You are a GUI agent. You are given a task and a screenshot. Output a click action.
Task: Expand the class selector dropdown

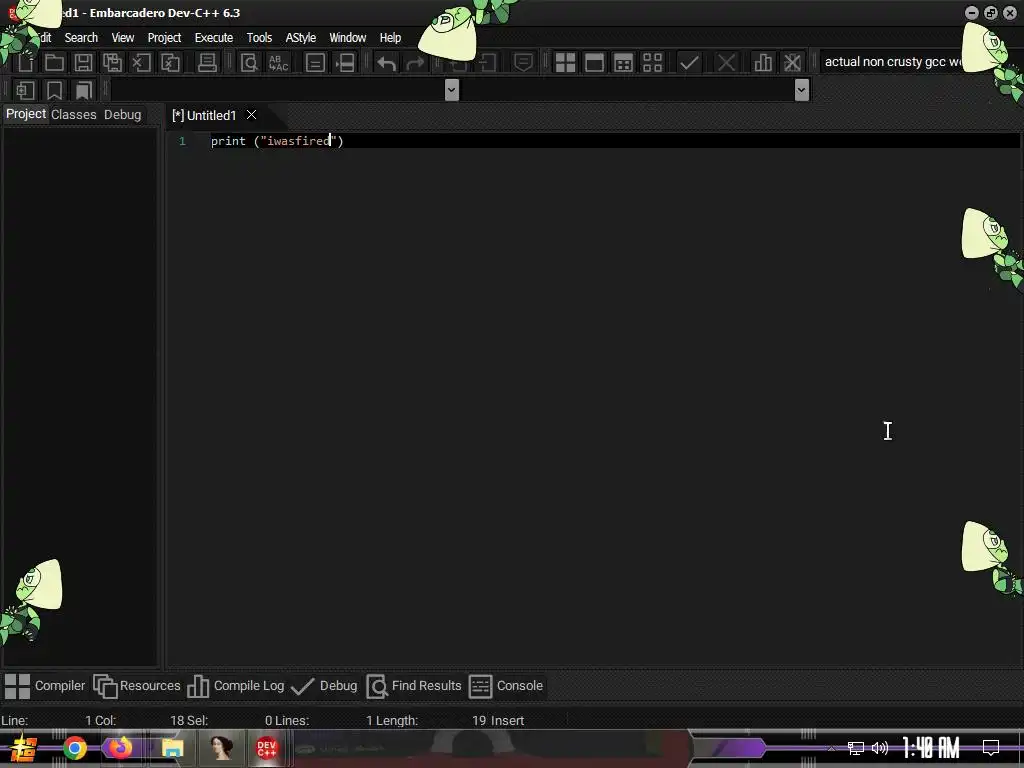tap(451, 90)
